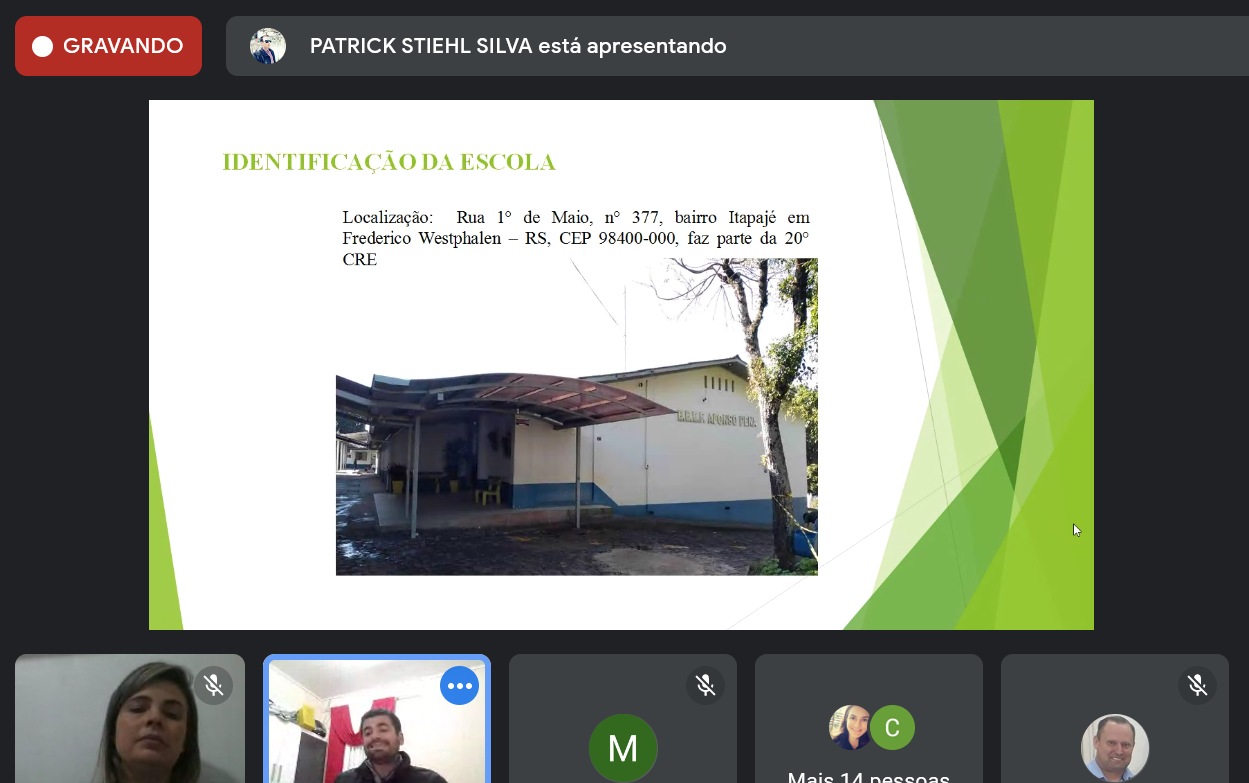Screen dimensions: 1249x783
Task: Click the school name sign on the building wall
Action: (718, 419)
